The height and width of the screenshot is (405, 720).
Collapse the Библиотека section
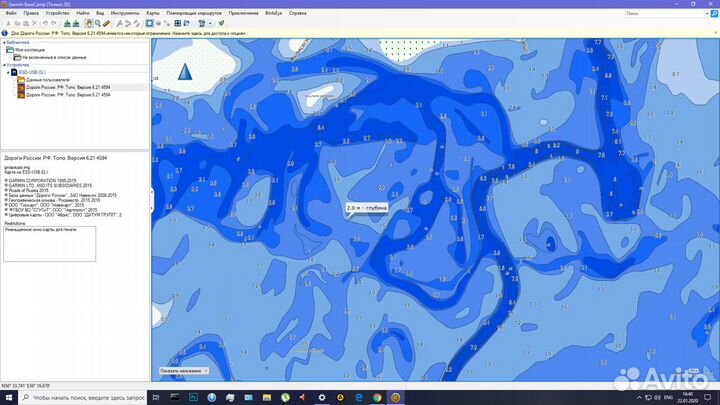(x=4, y=43)
